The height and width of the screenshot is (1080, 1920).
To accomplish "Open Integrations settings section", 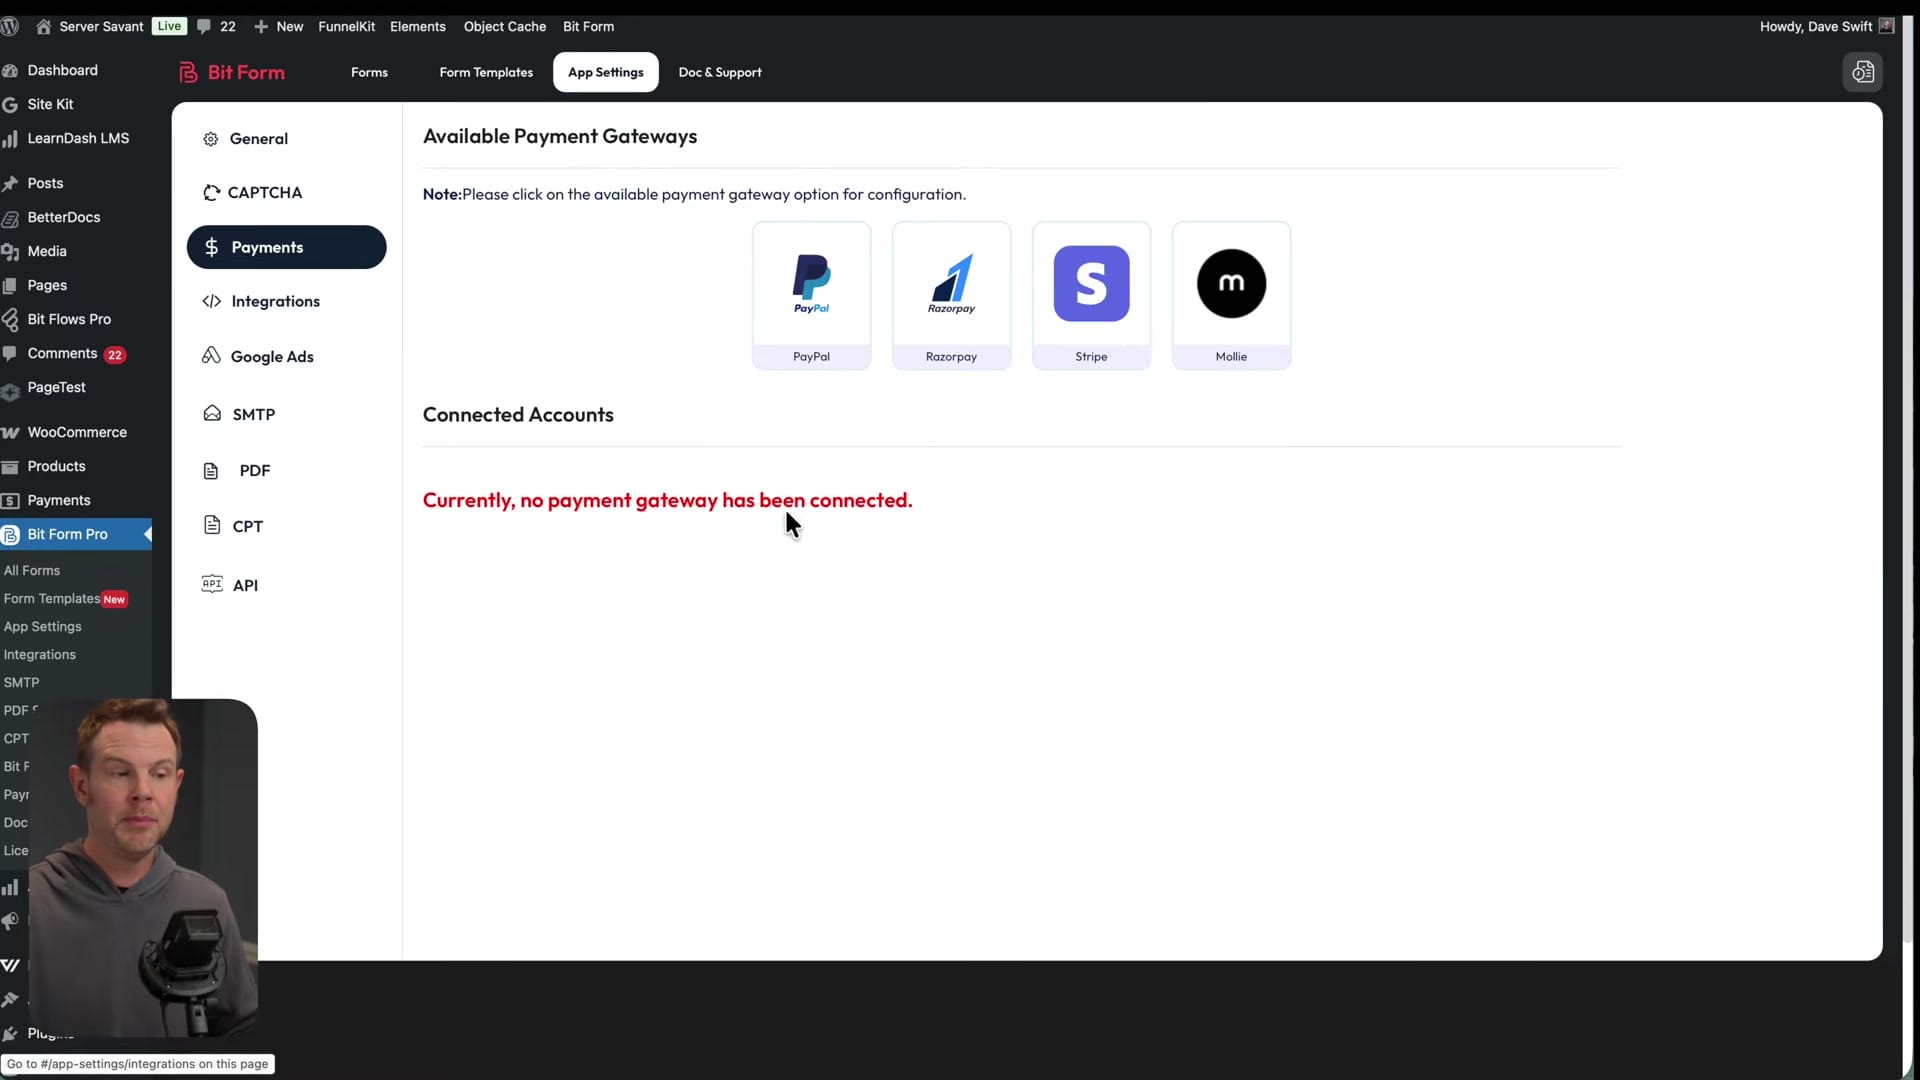I will tap(261, 301).
